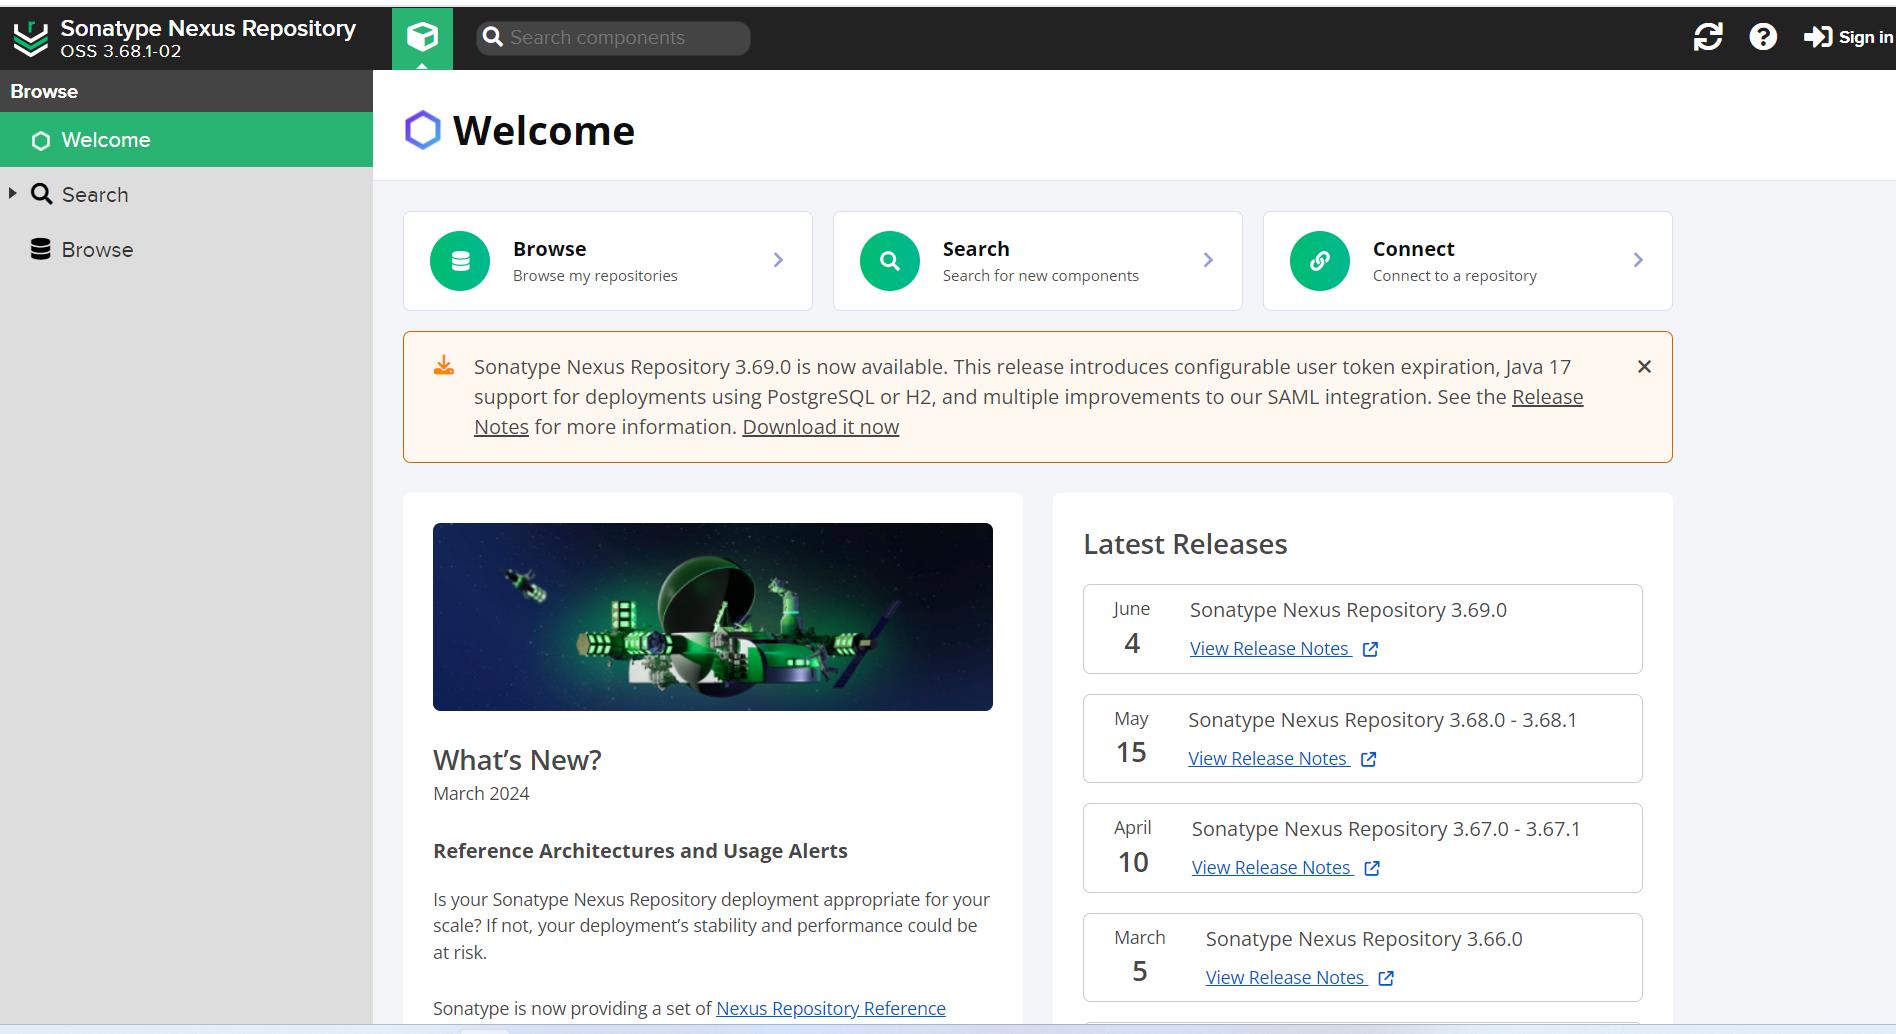This screenshot has height=1034, width=1896.
Task: Select Welcome in the sidebar
Action: (186, 140)
